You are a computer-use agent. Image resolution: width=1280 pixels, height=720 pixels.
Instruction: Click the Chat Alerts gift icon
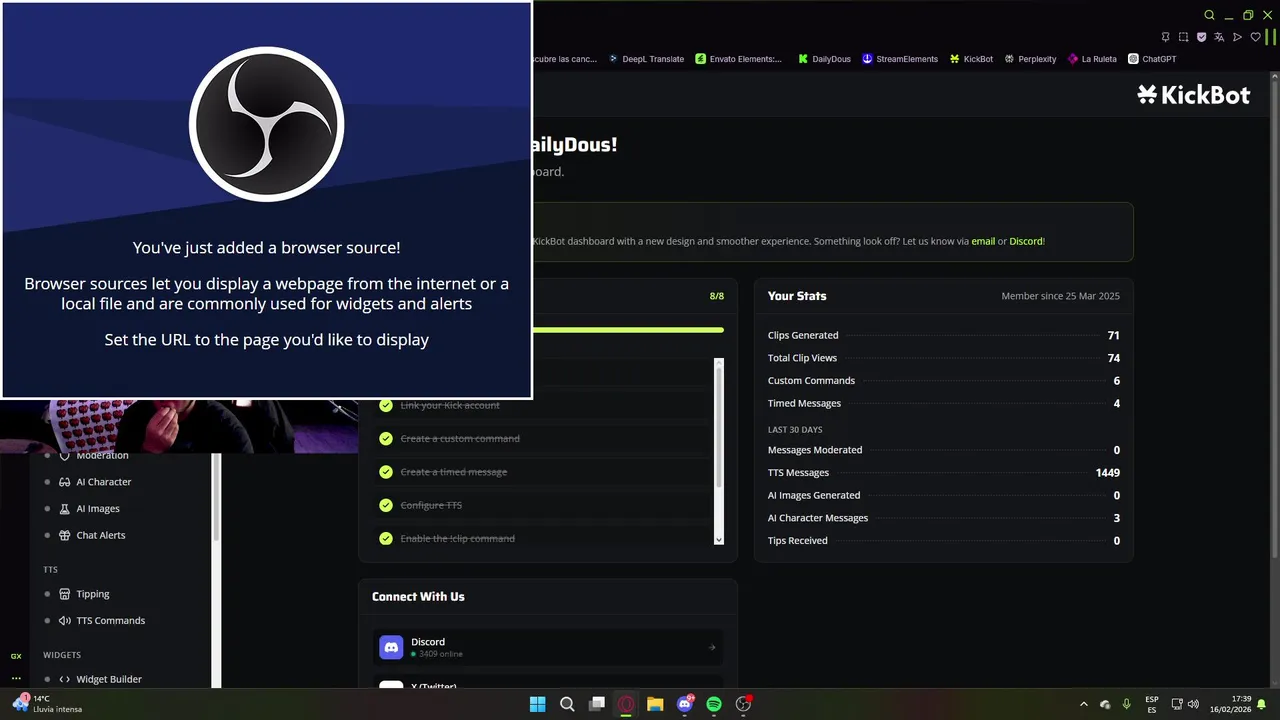point(65,535)
